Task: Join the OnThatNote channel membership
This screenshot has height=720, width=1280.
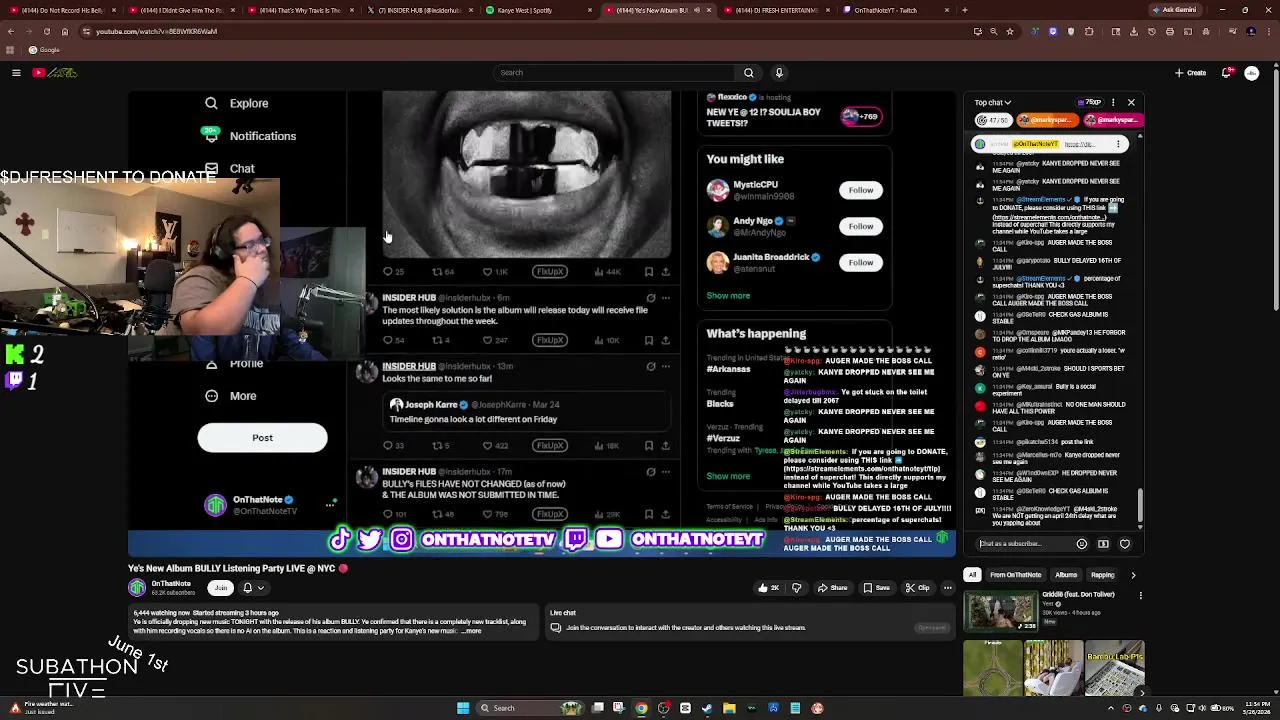Action: coord(221,588)
